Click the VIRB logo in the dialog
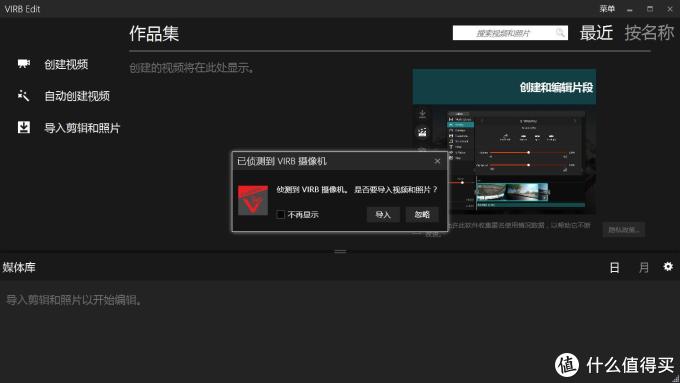680x383 pixels. click(x=253, y=200)
